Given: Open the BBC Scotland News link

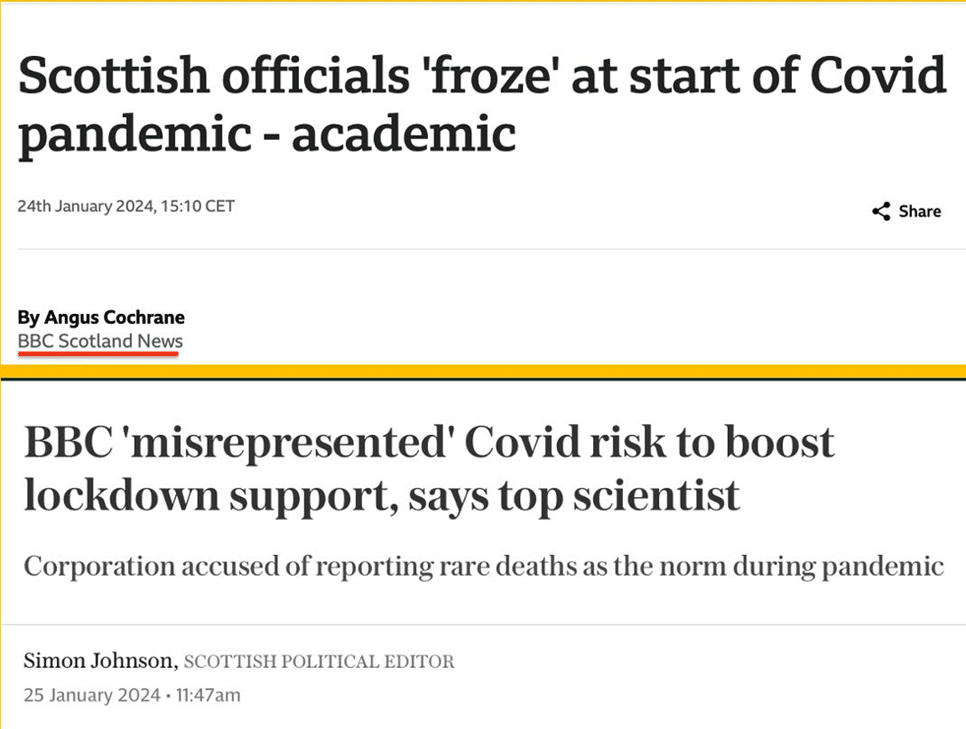Looking at the screenshot, I should (x=100, y=341).
